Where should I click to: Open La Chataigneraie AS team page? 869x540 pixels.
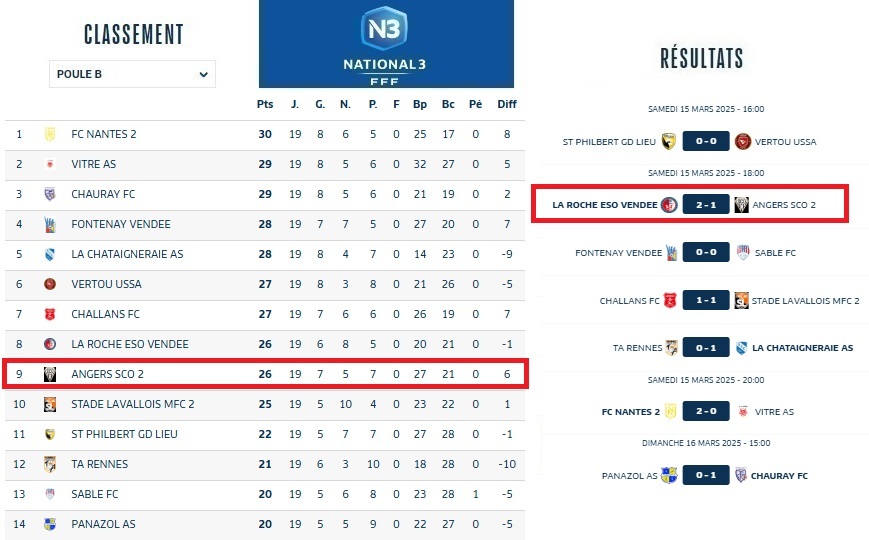pyautogui.click(x=127, y=254)
